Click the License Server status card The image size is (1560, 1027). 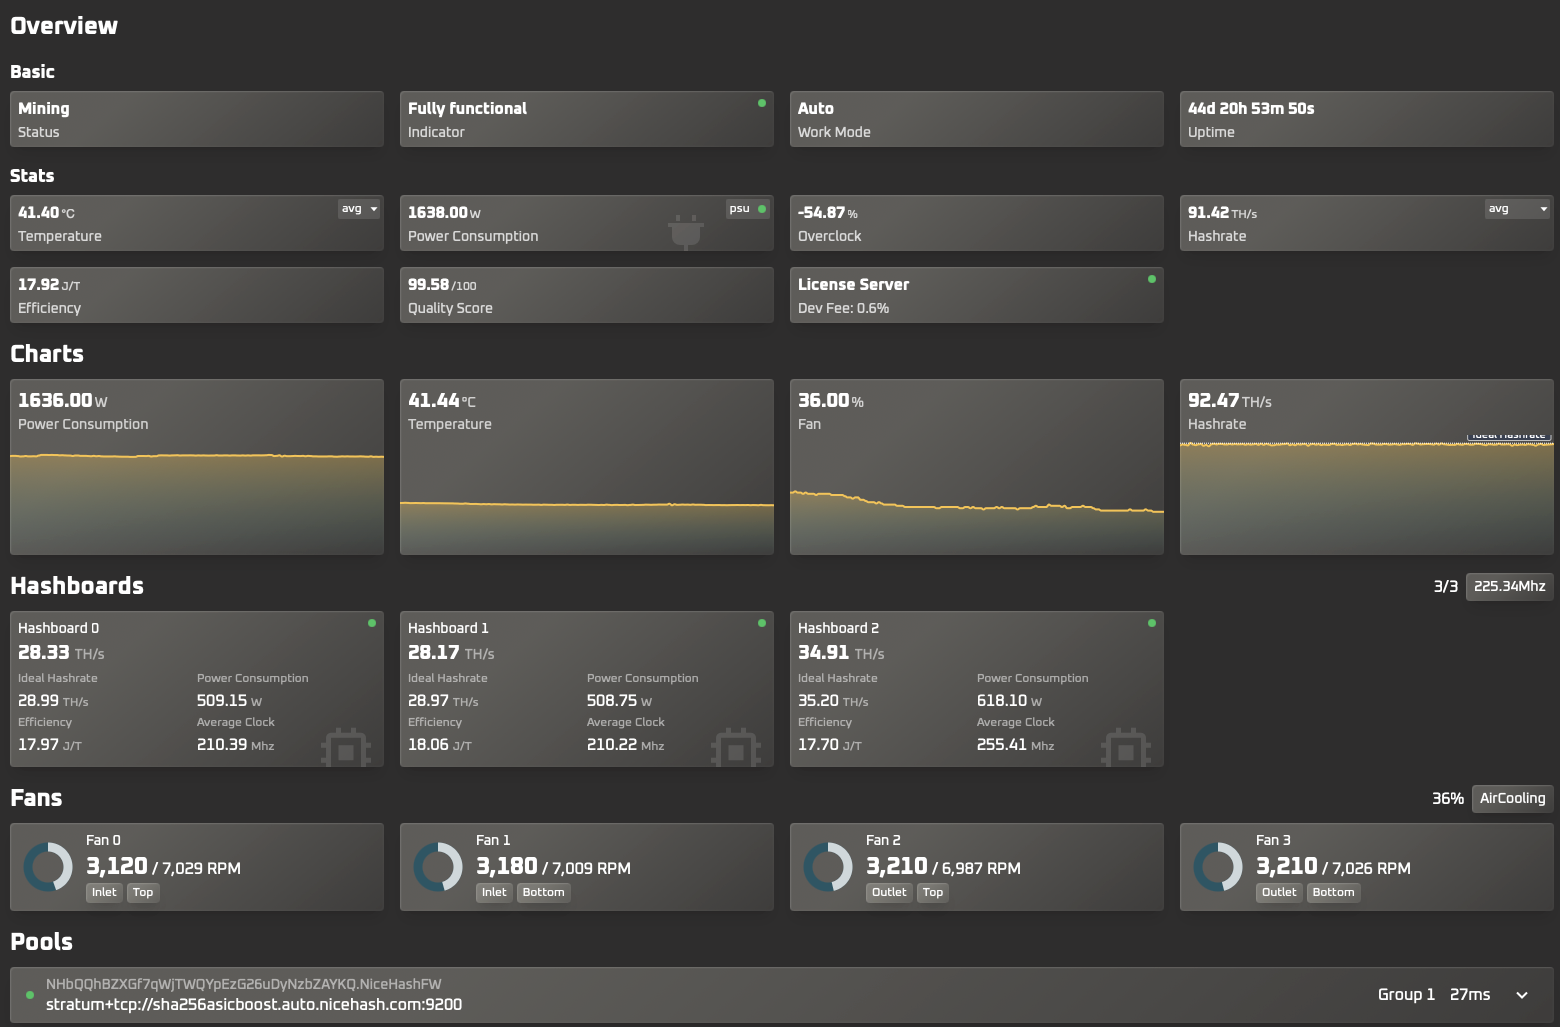[976, 295]
